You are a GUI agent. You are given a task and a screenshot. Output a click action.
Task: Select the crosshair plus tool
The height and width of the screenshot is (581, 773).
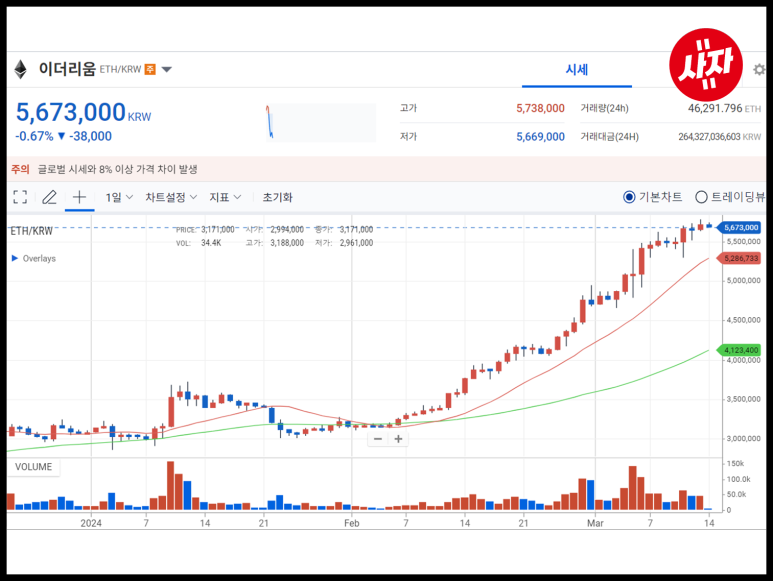coord(79,197)
